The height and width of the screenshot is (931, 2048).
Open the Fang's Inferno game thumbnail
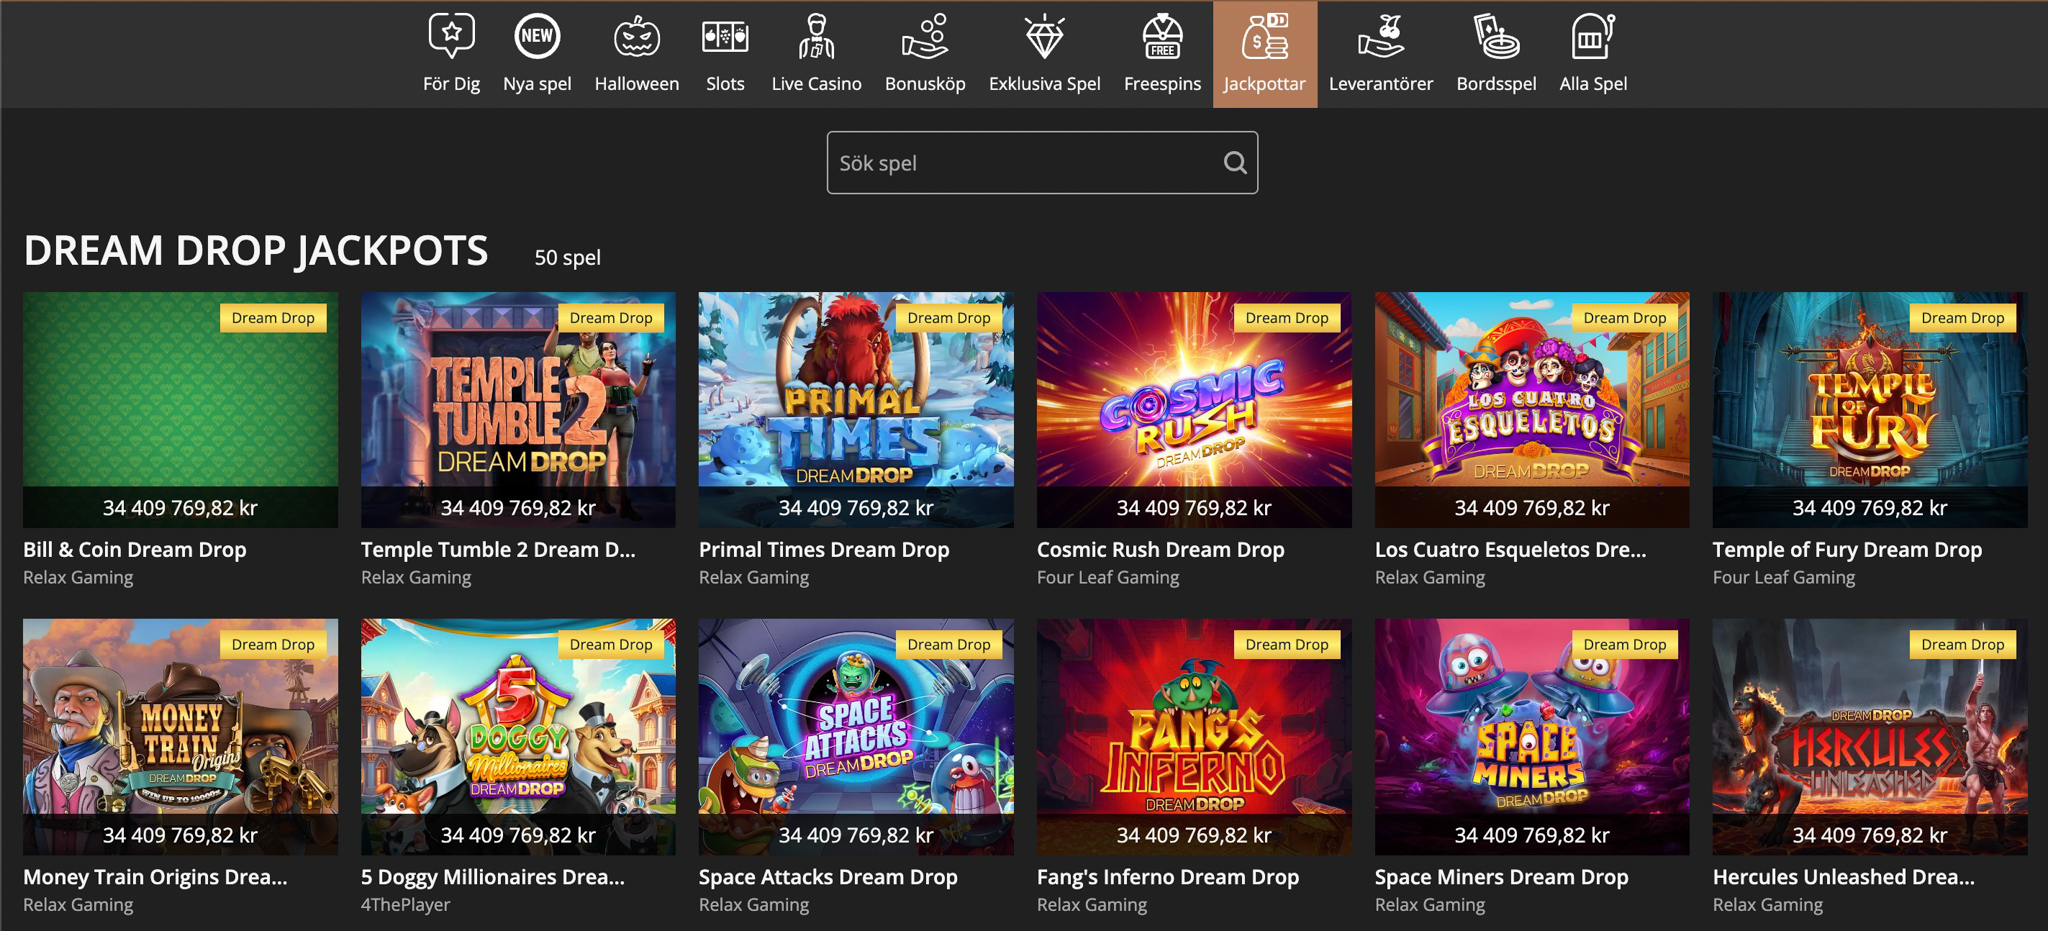click(x=1194, y=736)
